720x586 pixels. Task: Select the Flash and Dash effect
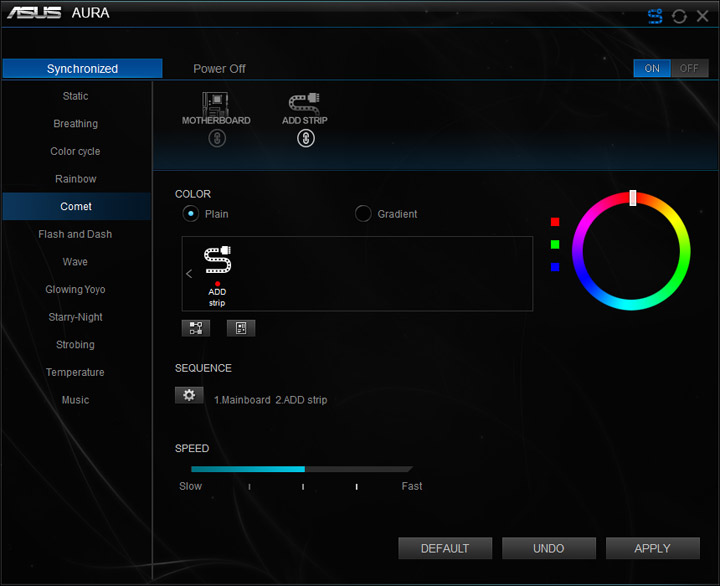click(x=76, y=234)
